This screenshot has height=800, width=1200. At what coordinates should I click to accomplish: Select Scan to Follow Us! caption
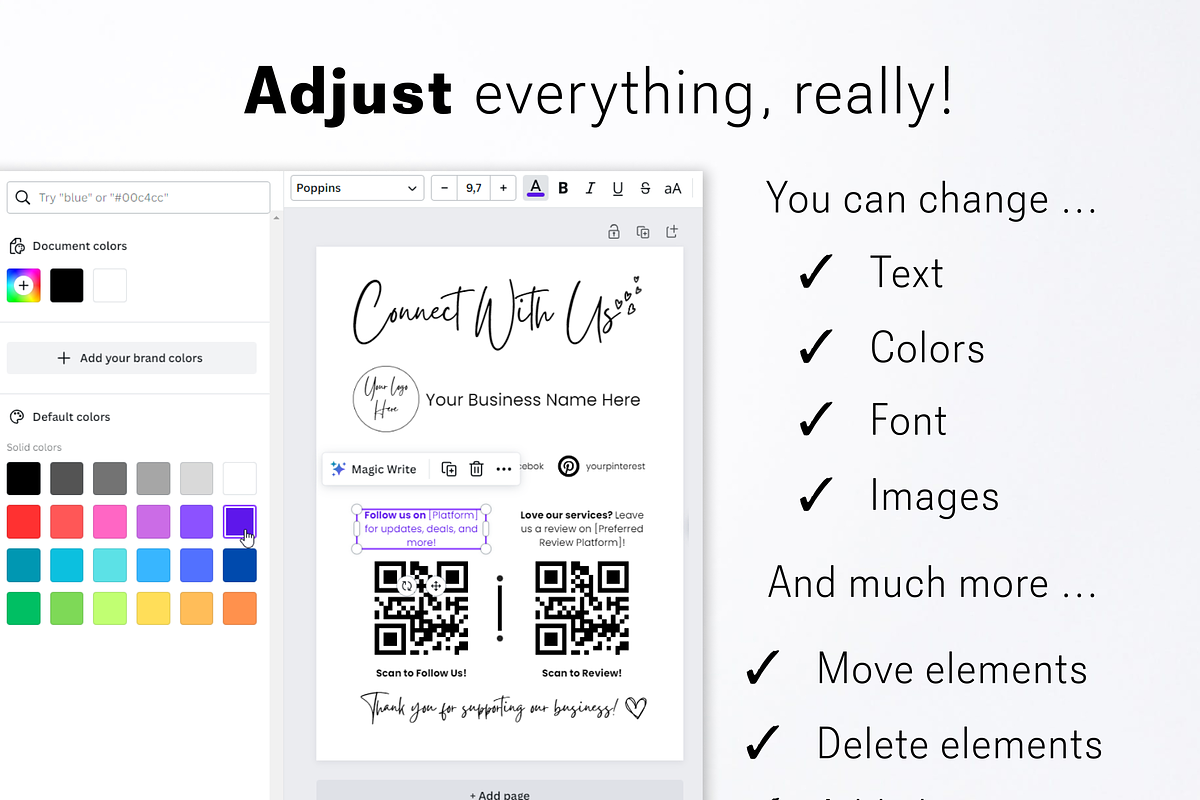tap(421, 673)
